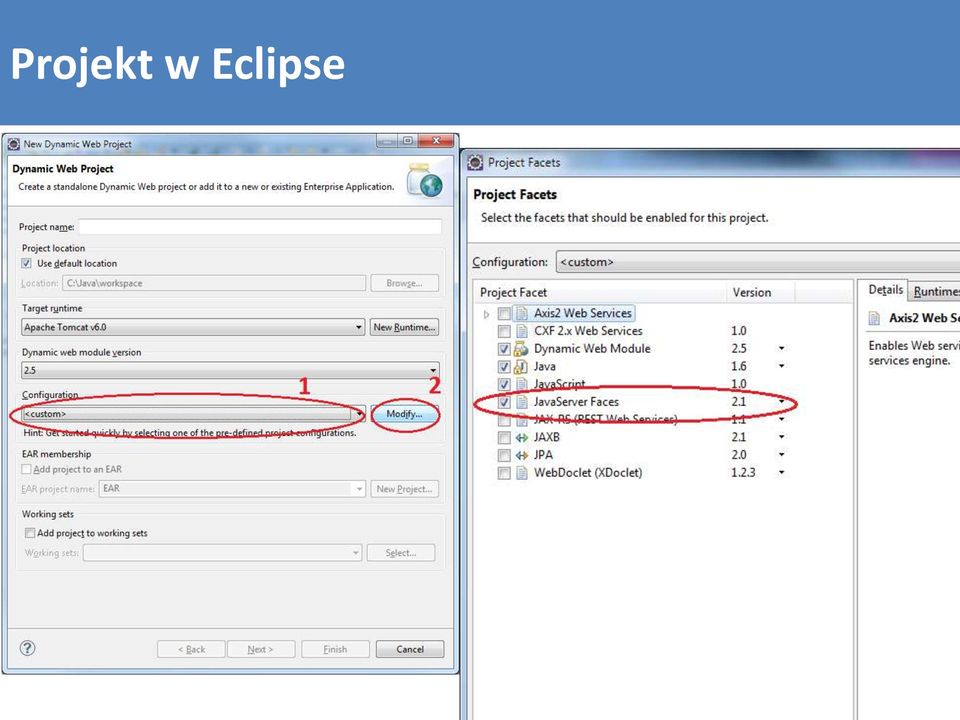960x720 pixels.
Task: Click the JavaServer Faces facet icon
Action: click(x=522, y=402)
